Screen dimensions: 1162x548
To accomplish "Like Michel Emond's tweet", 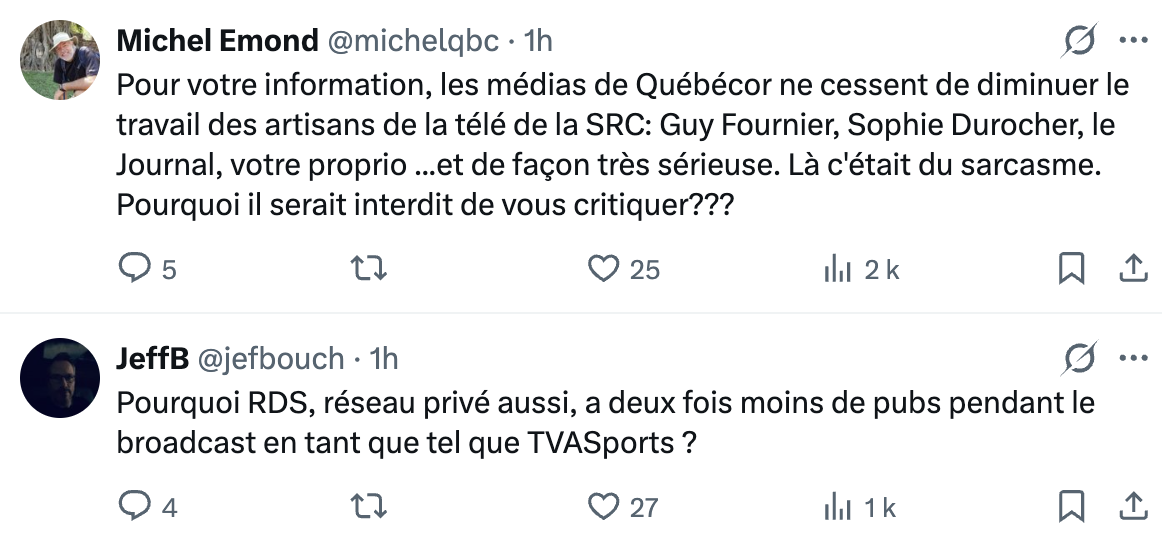I will click(x=603, y=268).
